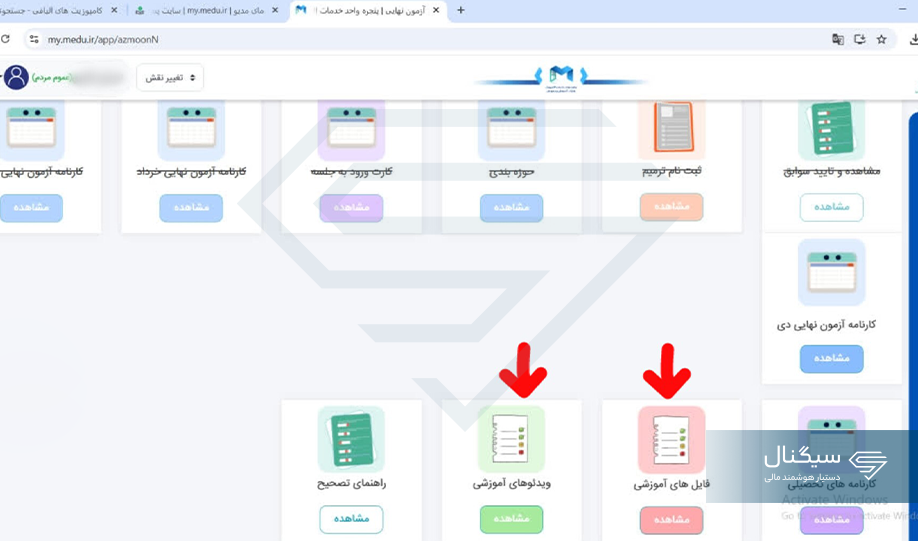The height and width of the screenshot is (541, 918).
Task: Bookmark this page with the star icon
Action: 881,39
